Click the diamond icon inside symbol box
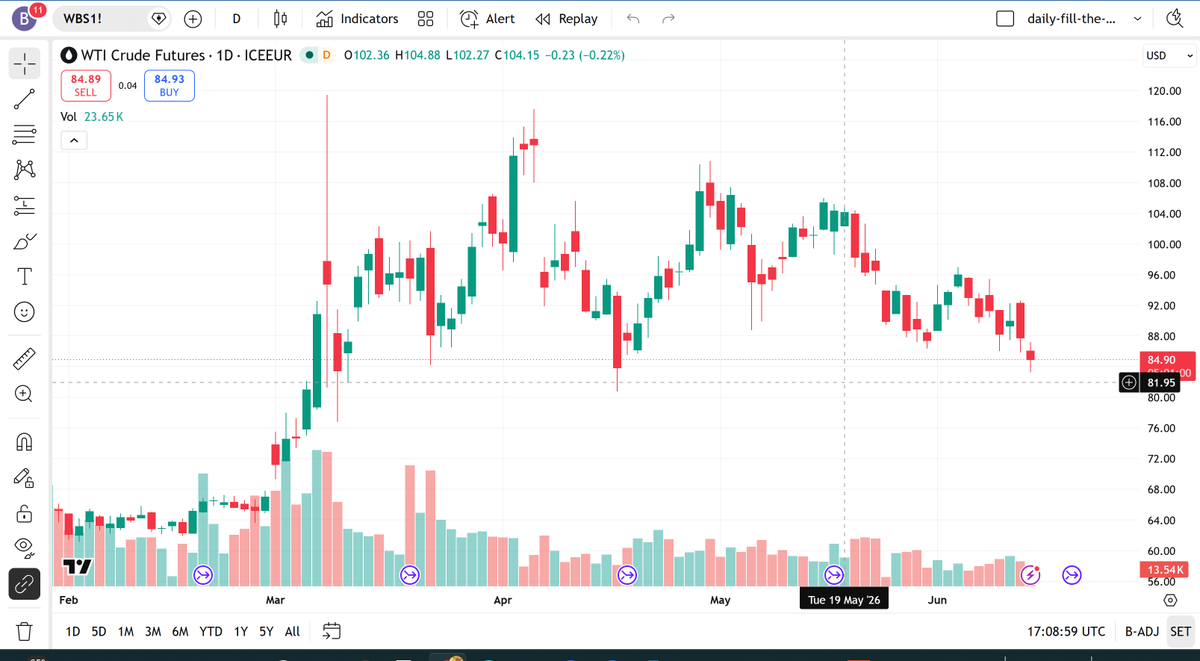1200x661 pixels. (158, 18)
